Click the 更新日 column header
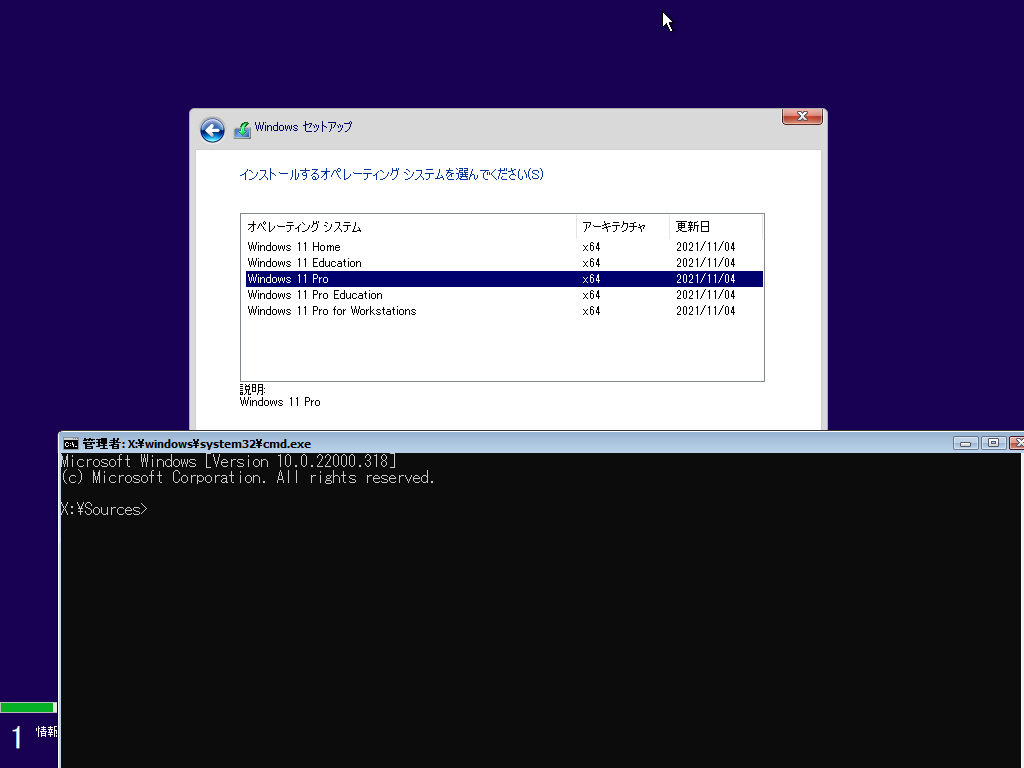 [x=716, y=227]
